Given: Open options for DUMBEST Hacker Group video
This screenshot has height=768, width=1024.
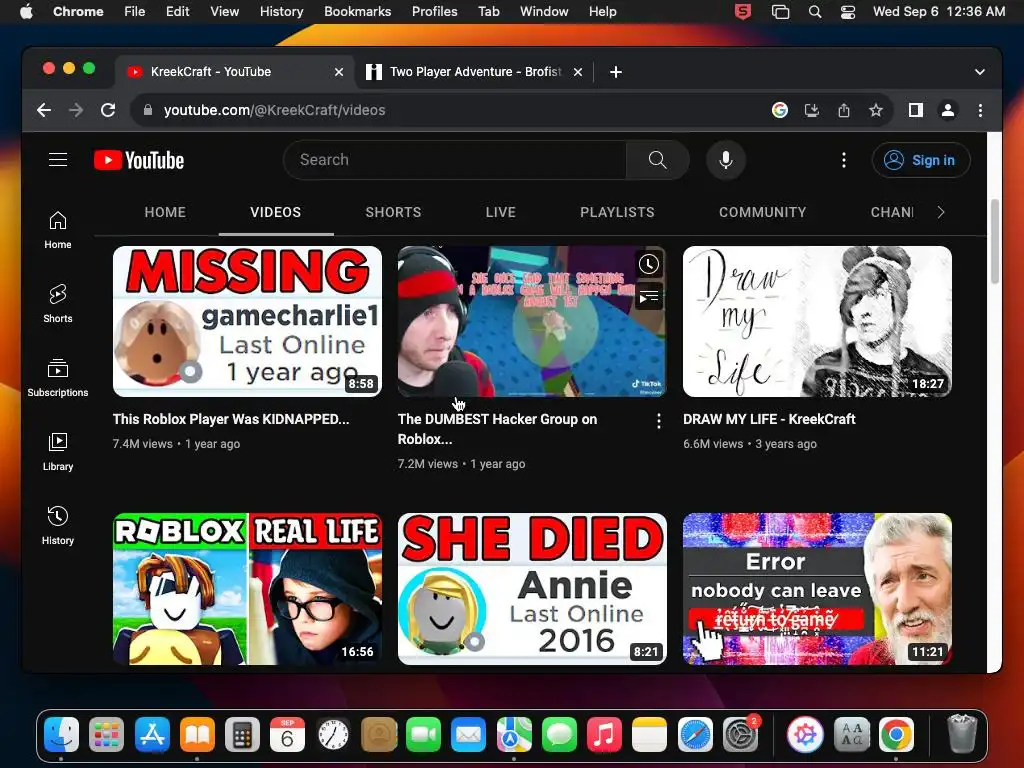Looking at the screenshot, I should tap(658, 421).
